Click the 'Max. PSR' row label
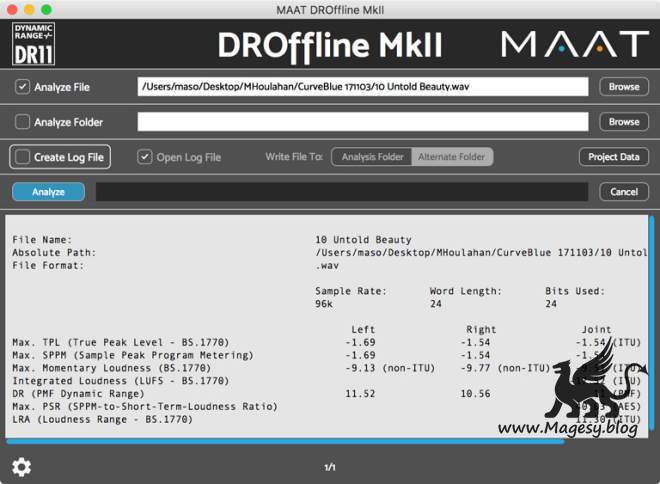Viewport: 660px width, 484px height. coord(145,407)
